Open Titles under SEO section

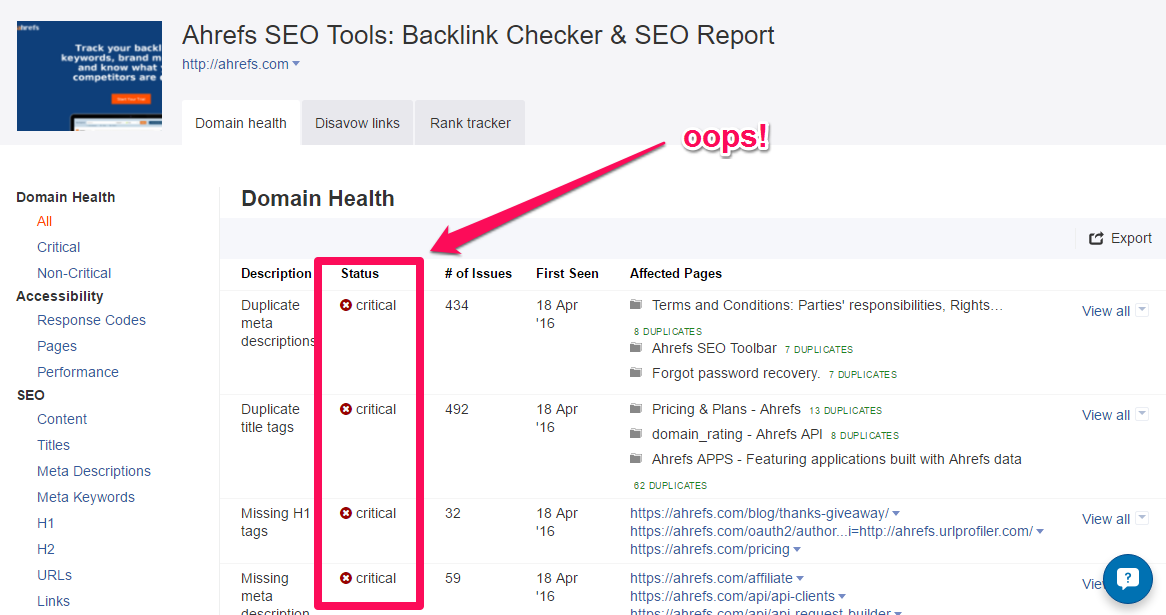(x=54, y=445)
